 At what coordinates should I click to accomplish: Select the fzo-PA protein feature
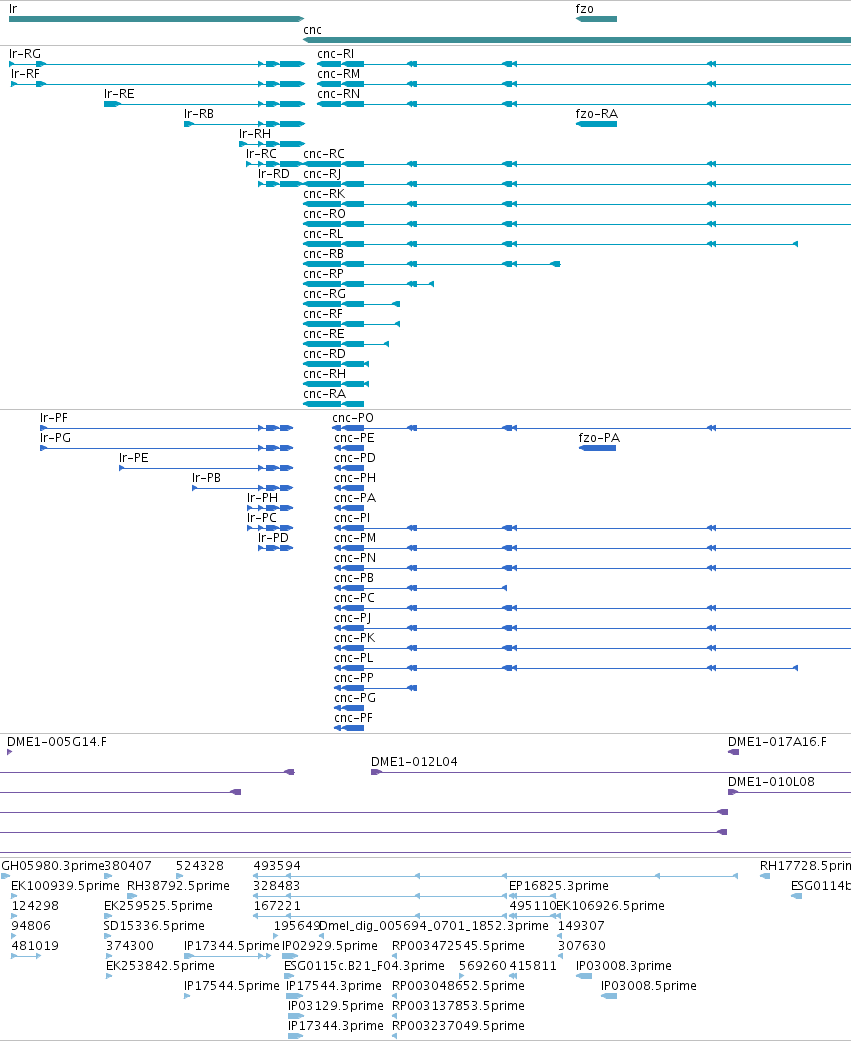pos(597,448)
